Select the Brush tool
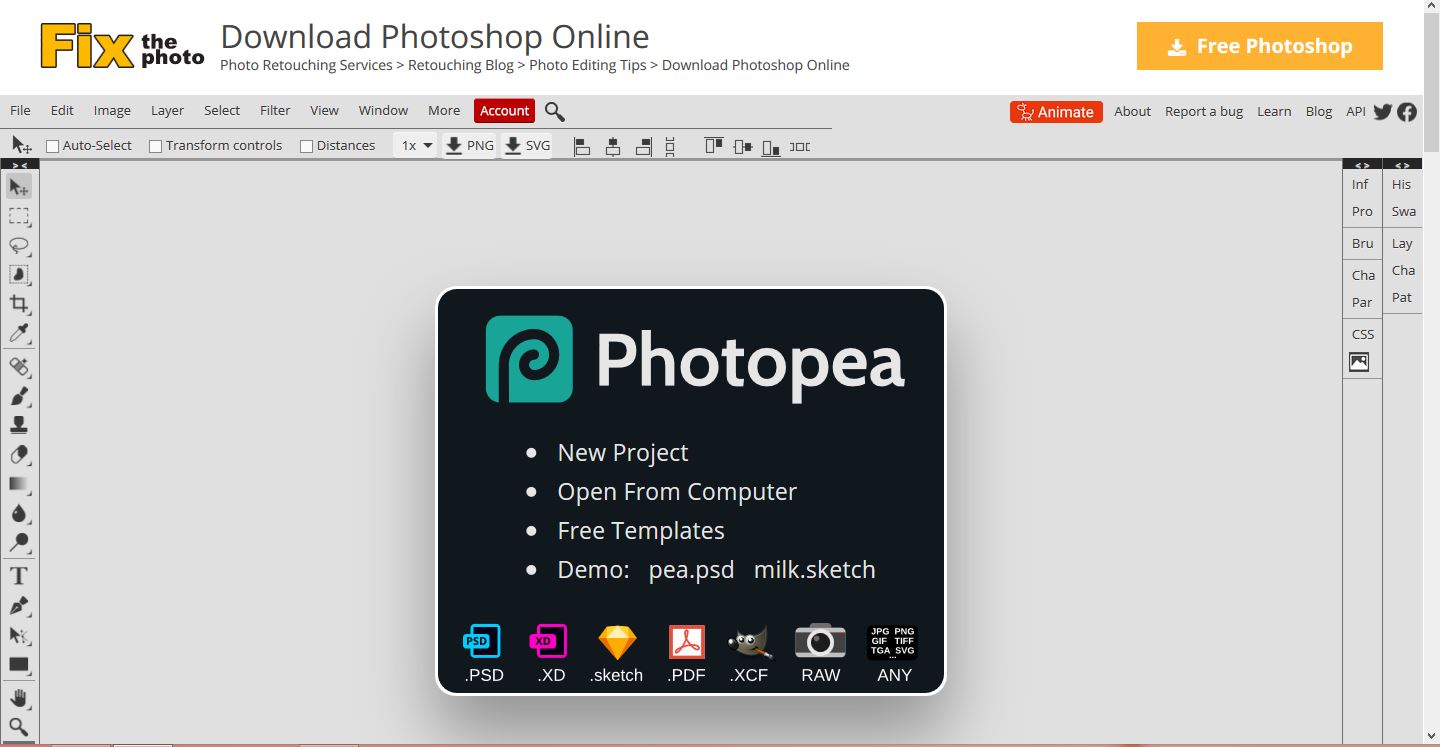The width and height of the screenshot is (1440, 747). [x=19, y=396]
